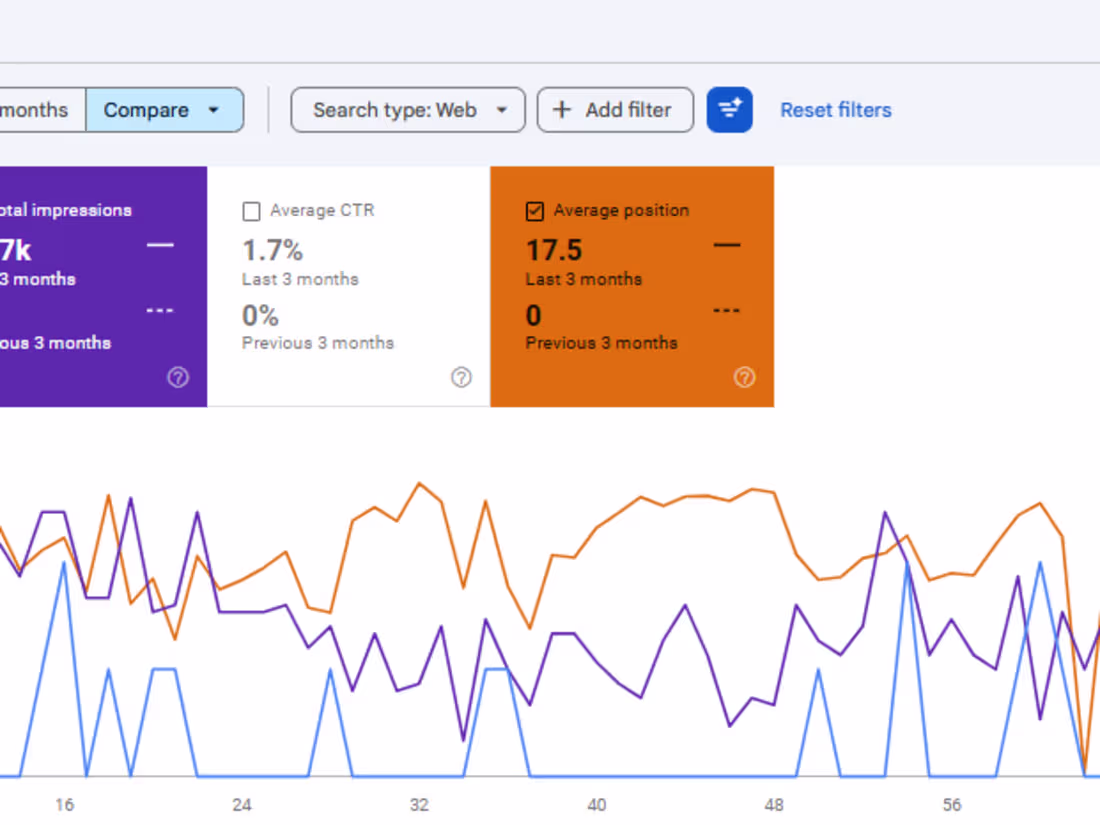Click the help icon on Average position card
Screen dimensions: 1100x825
pos(744,378)
